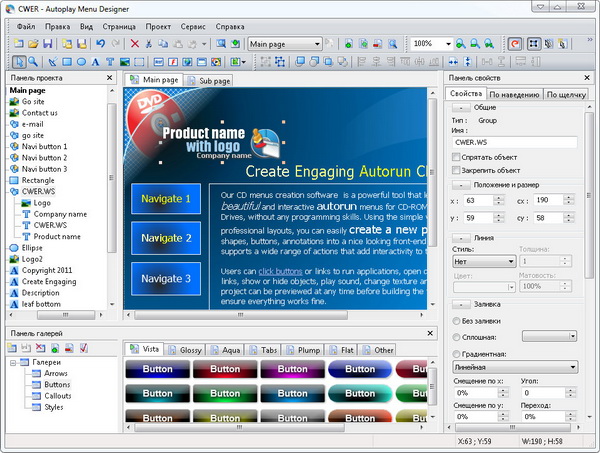Click the Preview project icon

tap(221, 44)
